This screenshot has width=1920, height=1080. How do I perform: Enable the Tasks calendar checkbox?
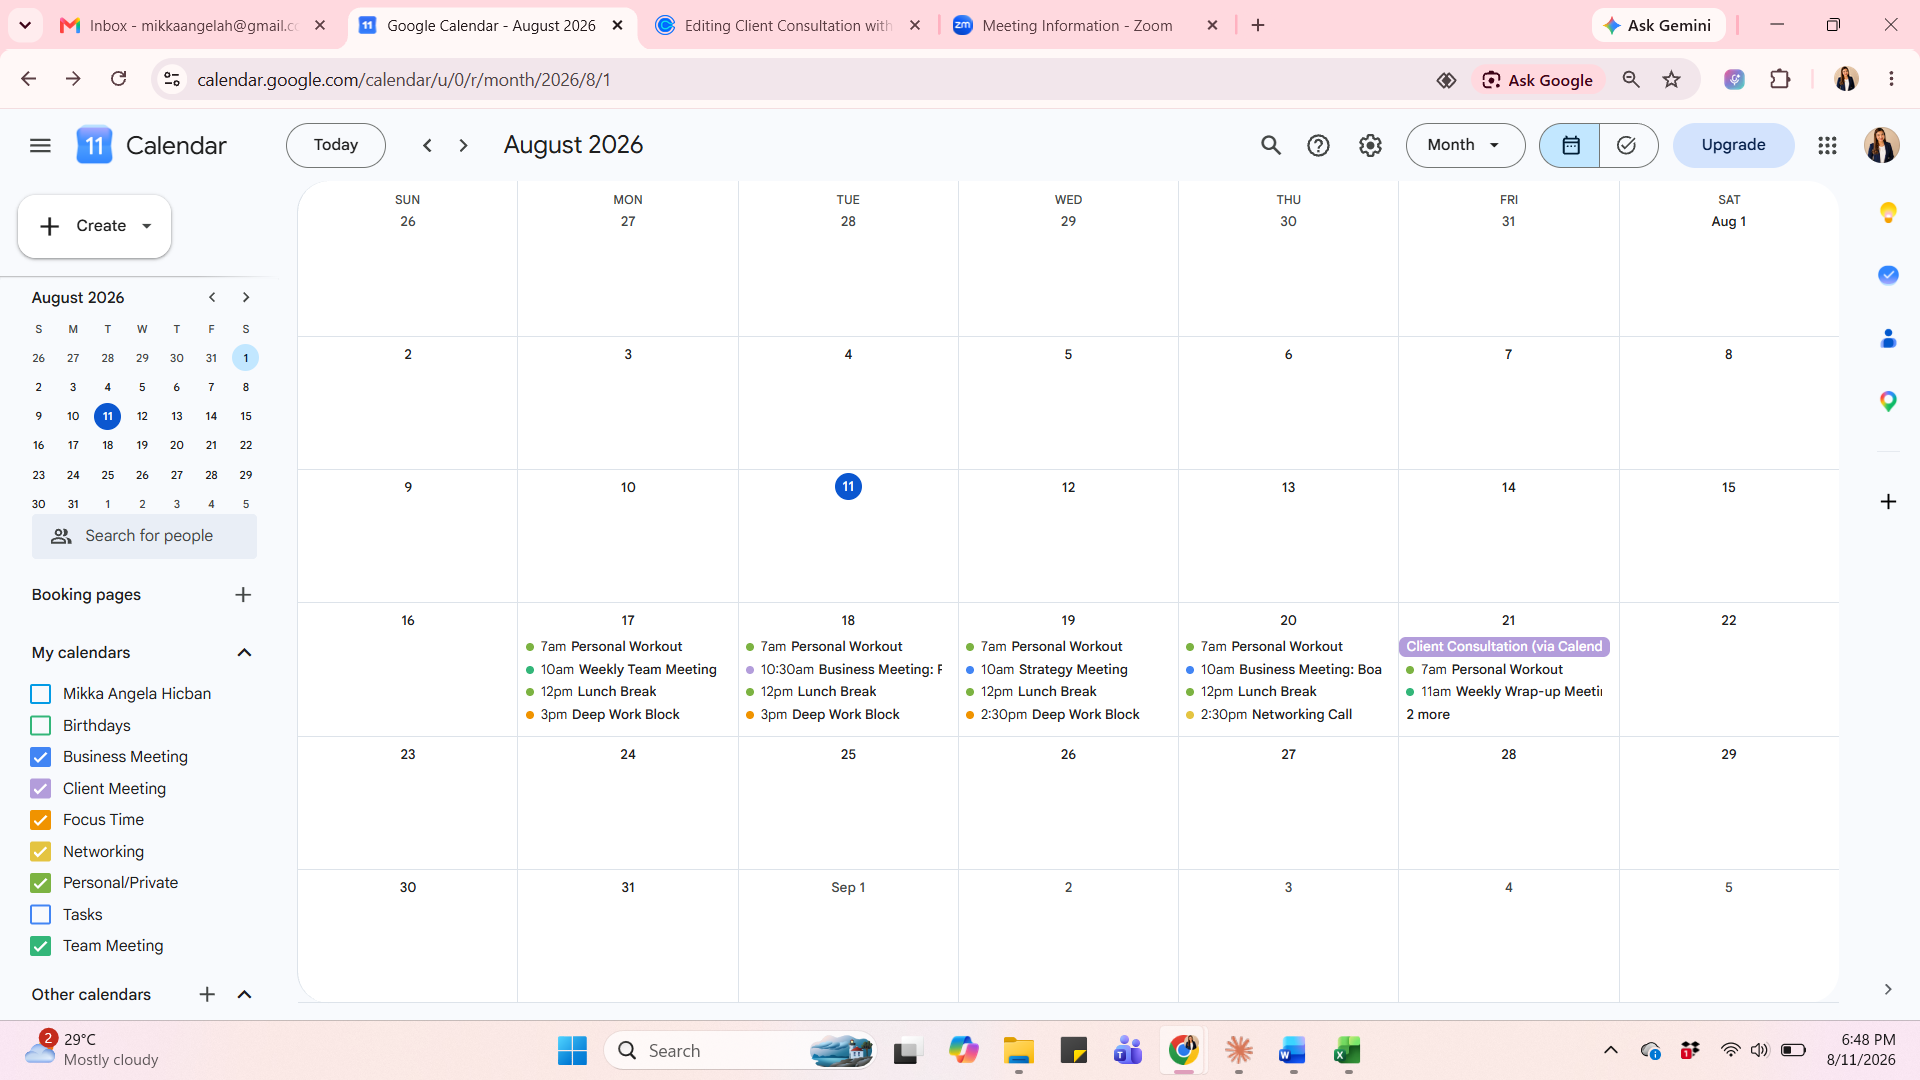pyautogui.click(x=41, y=915)
